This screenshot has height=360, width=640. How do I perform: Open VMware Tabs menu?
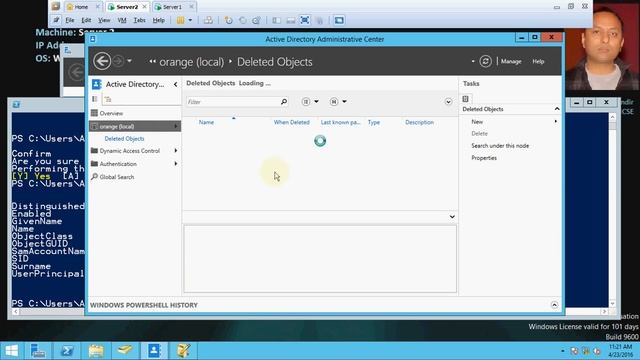point(140,20)
